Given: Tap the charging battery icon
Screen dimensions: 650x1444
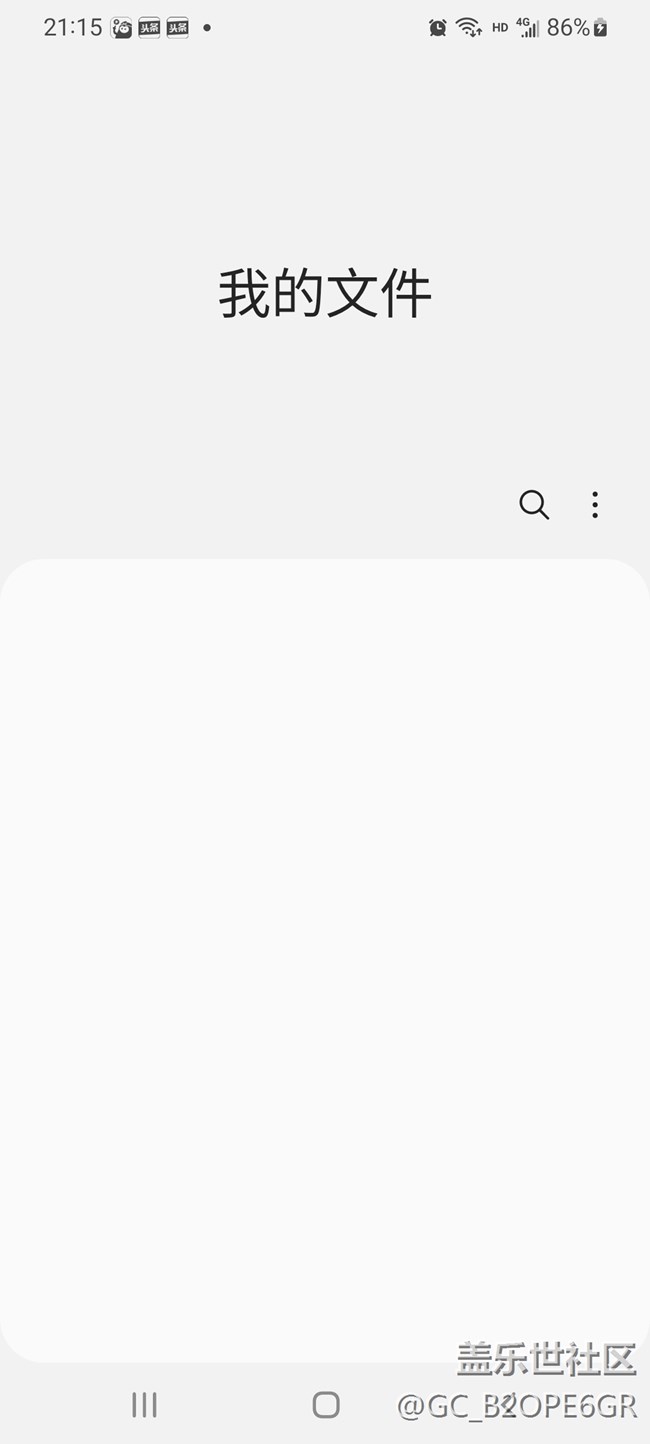Looking at the screenshot, I should (x=600, y=28).
